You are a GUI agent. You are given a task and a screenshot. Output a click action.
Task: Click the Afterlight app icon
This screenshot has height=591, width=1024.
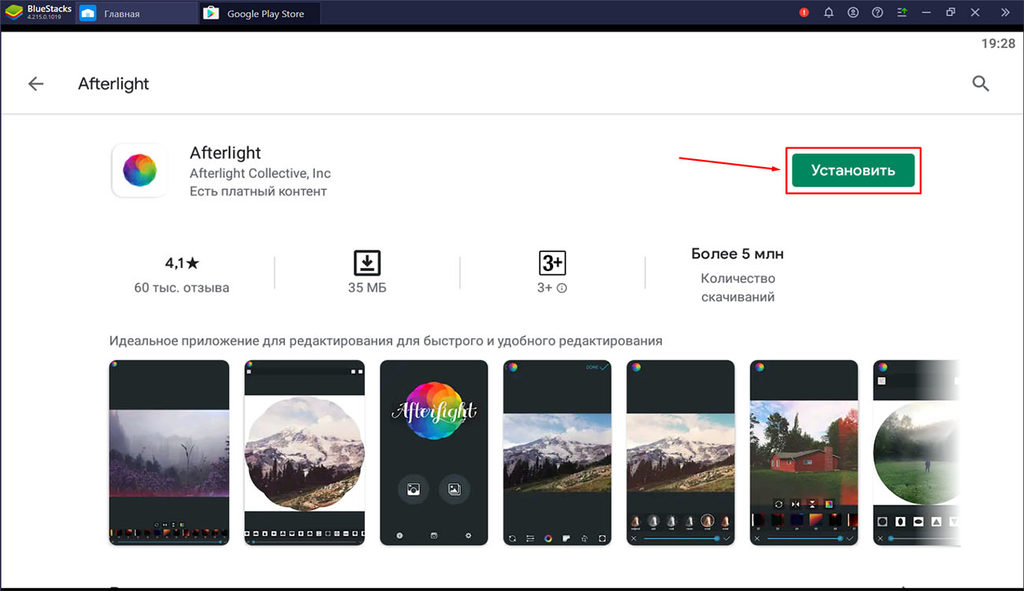coord(139,170)
